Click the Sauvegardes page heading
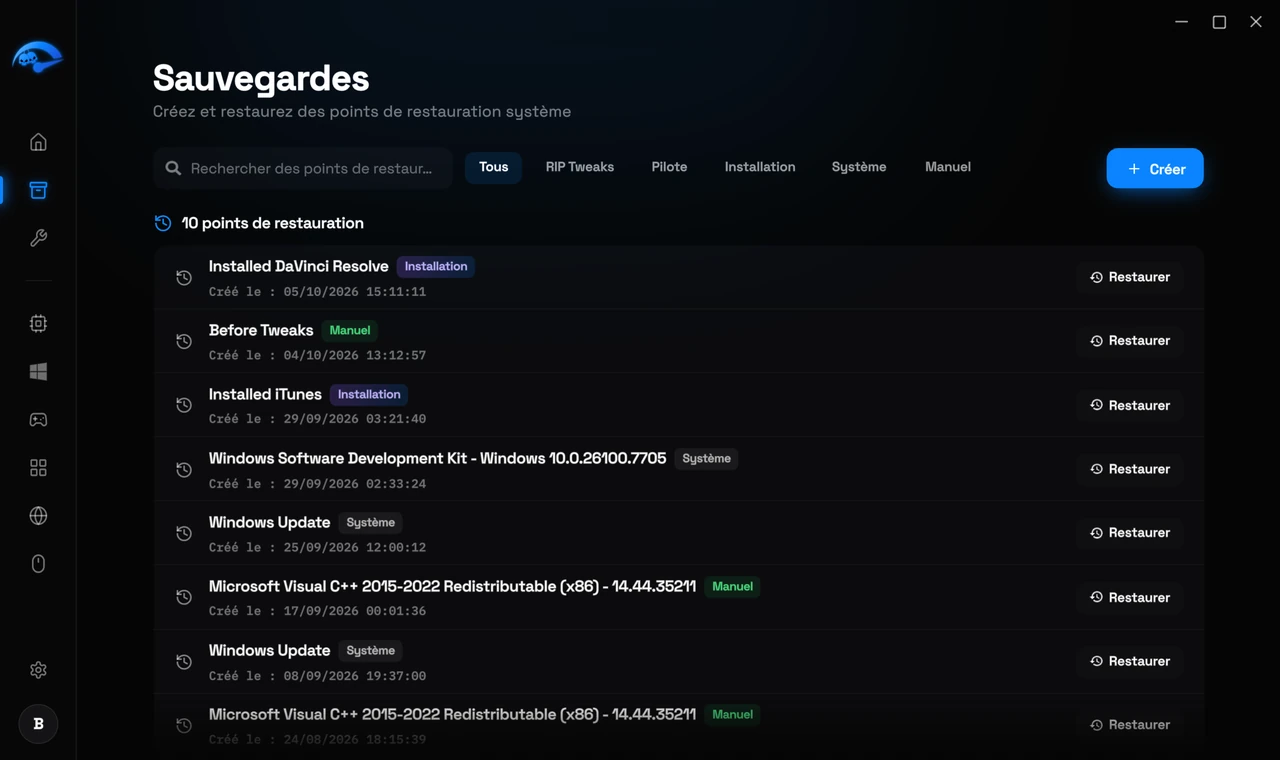The height and width of the screenshot is (760, 1280). click(261, 78)
